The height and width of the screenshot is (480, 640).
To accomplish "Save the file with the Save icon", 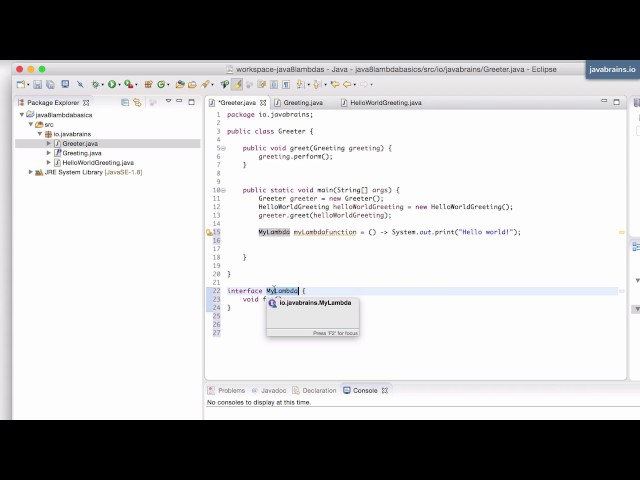I will point(38,84).
